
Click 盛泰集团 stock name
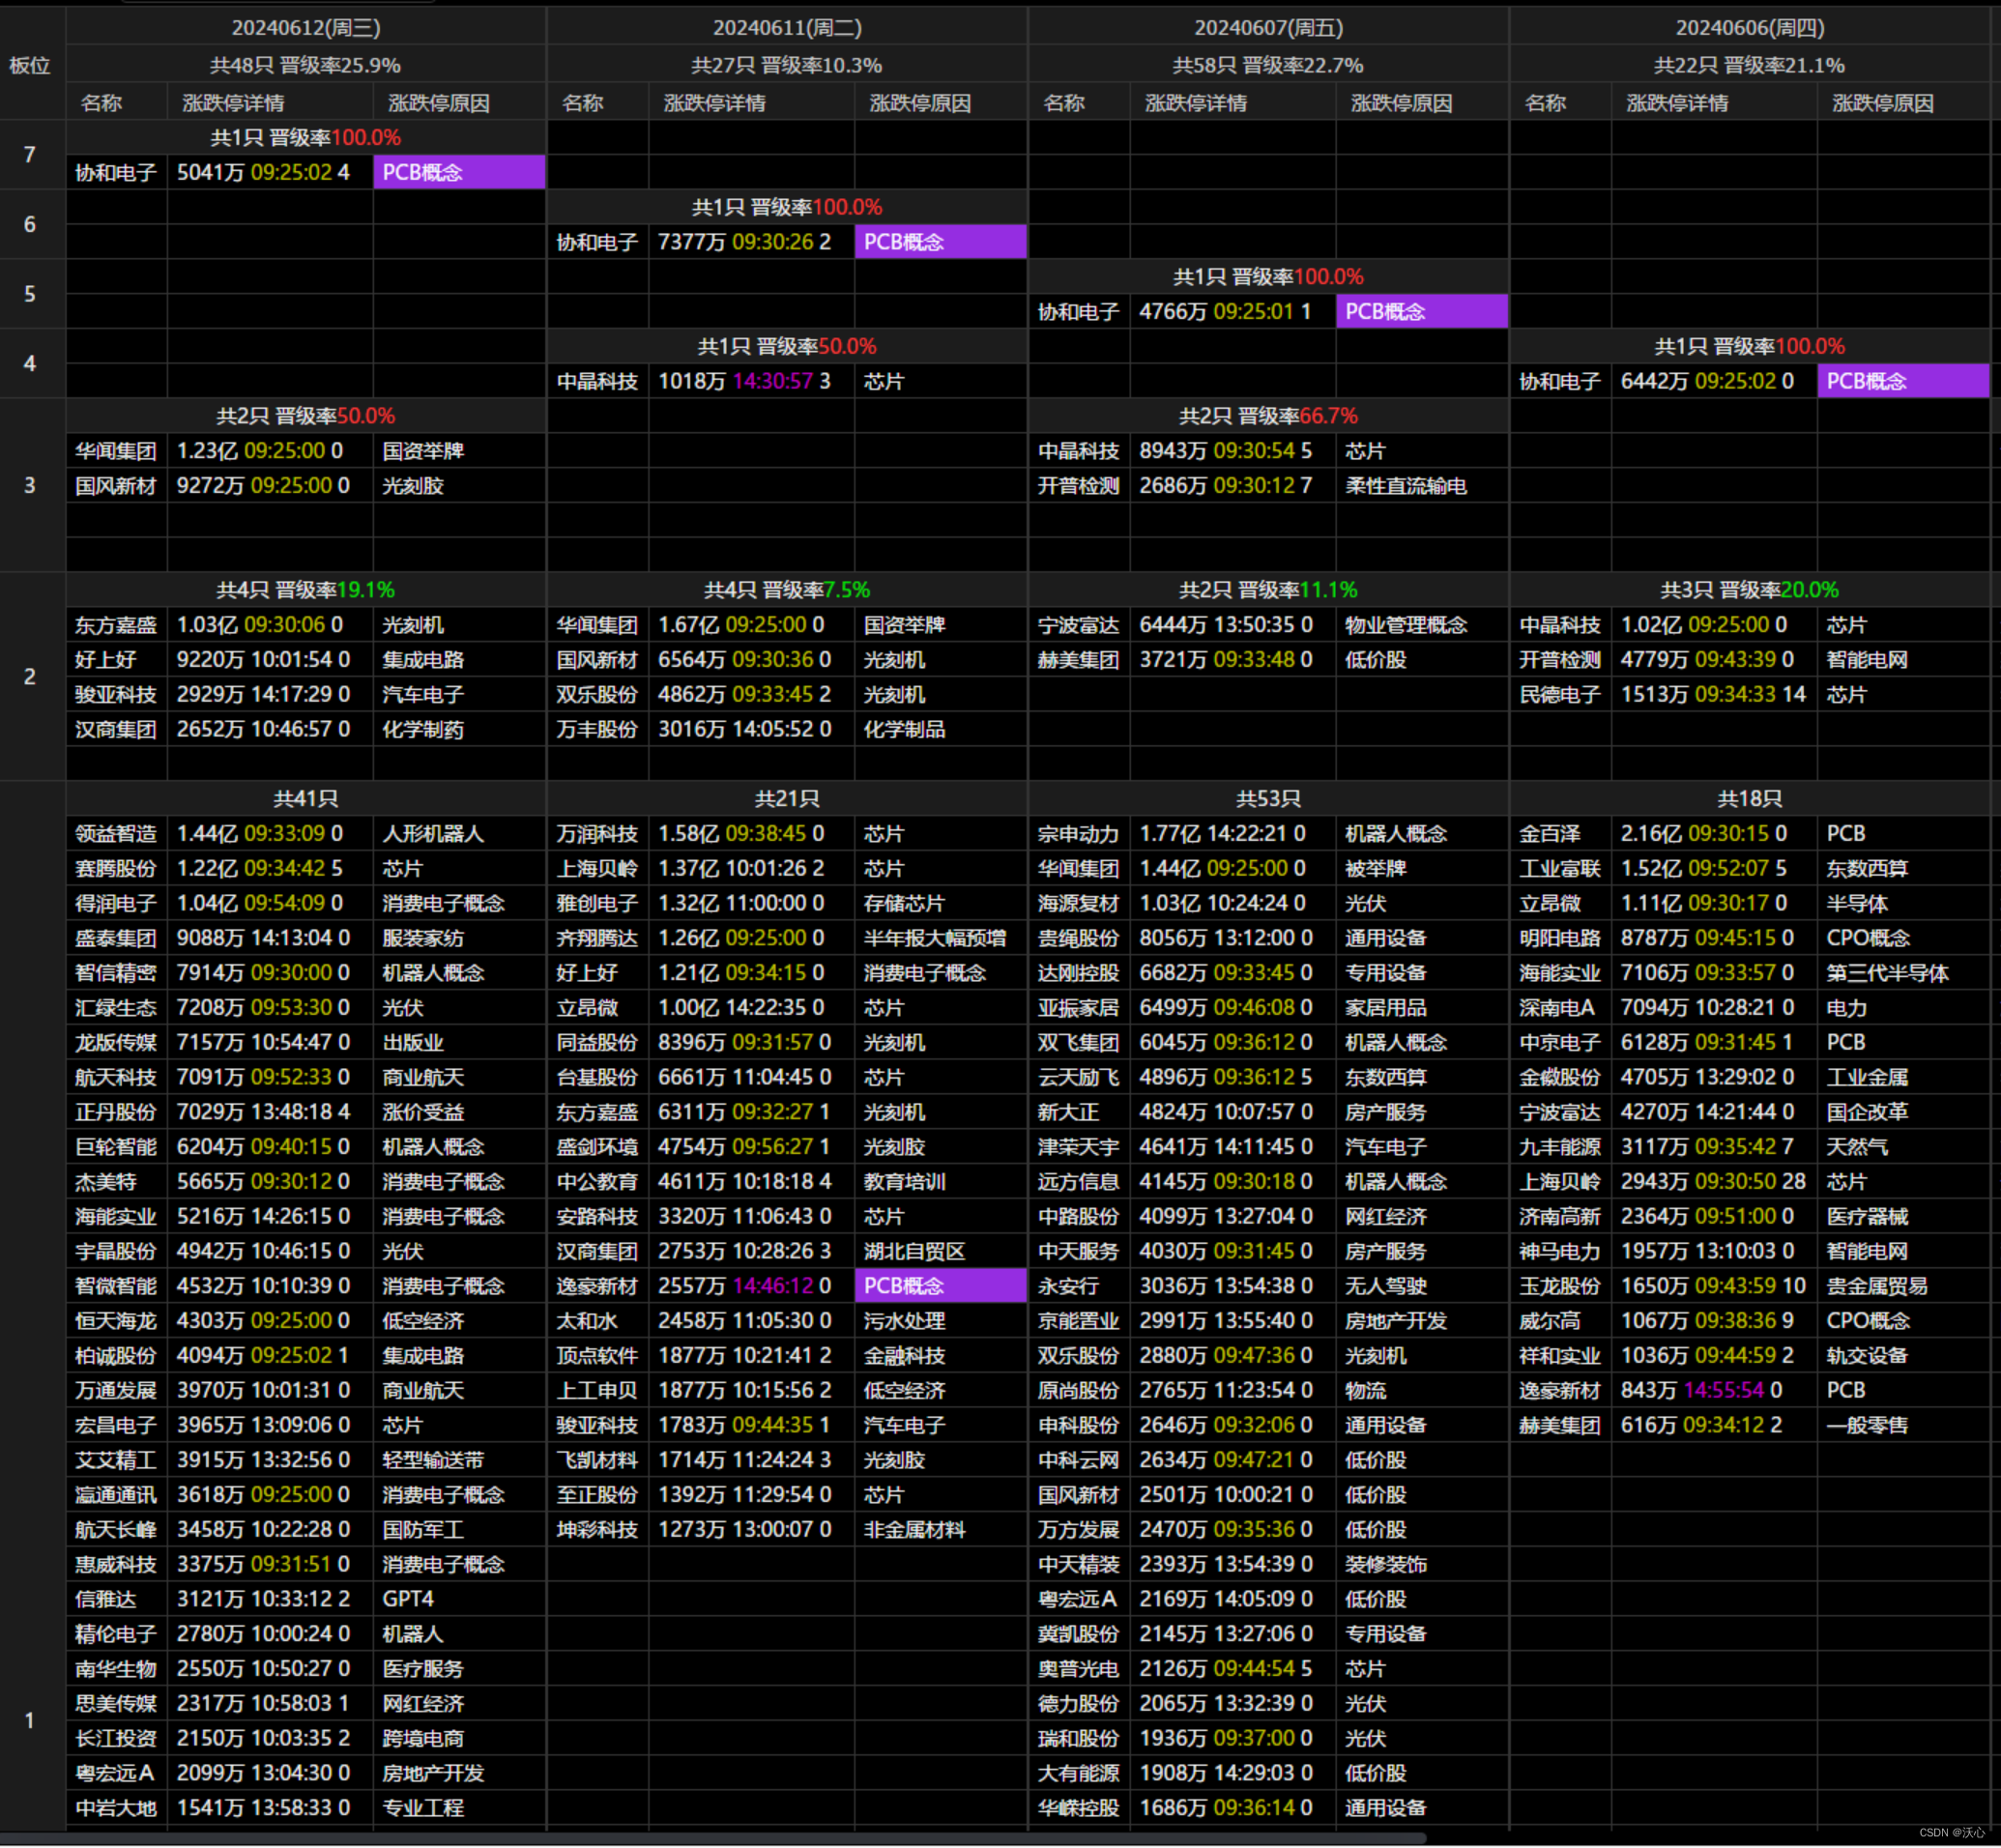tap(116, 938)
